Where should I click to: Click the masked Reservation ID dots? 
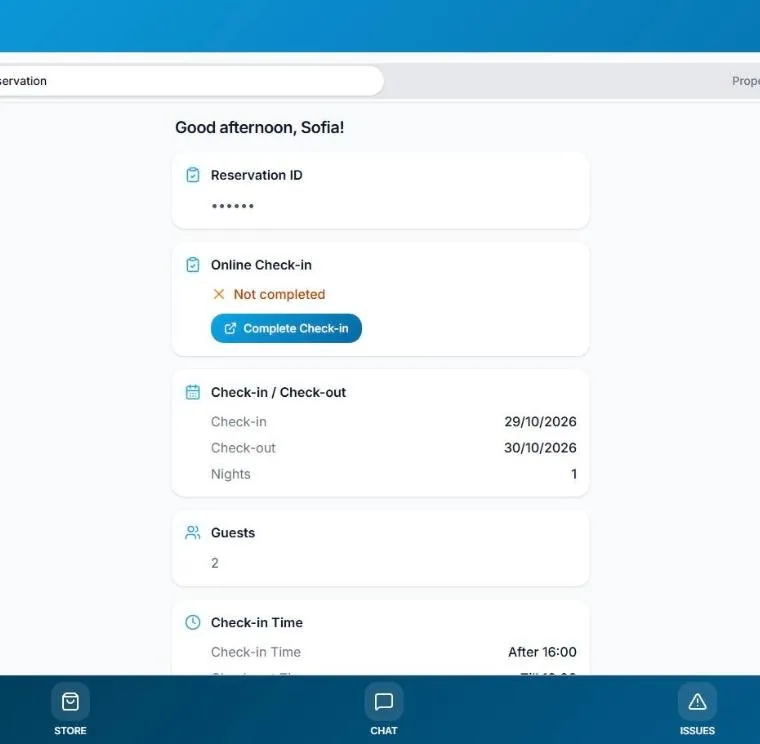click(233, 206)
